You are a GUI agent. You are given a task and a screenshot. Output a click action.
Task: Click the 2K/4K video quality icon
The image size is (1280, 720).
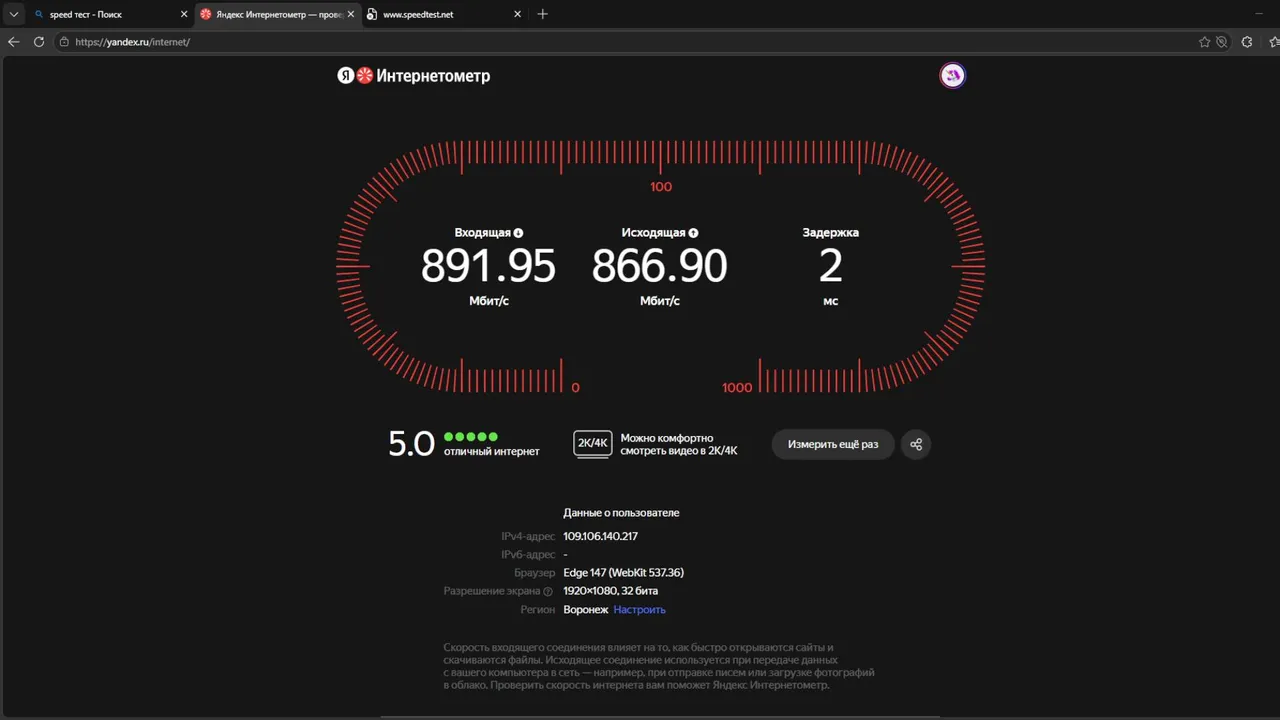pyautogui.click(x=593, y=443)
